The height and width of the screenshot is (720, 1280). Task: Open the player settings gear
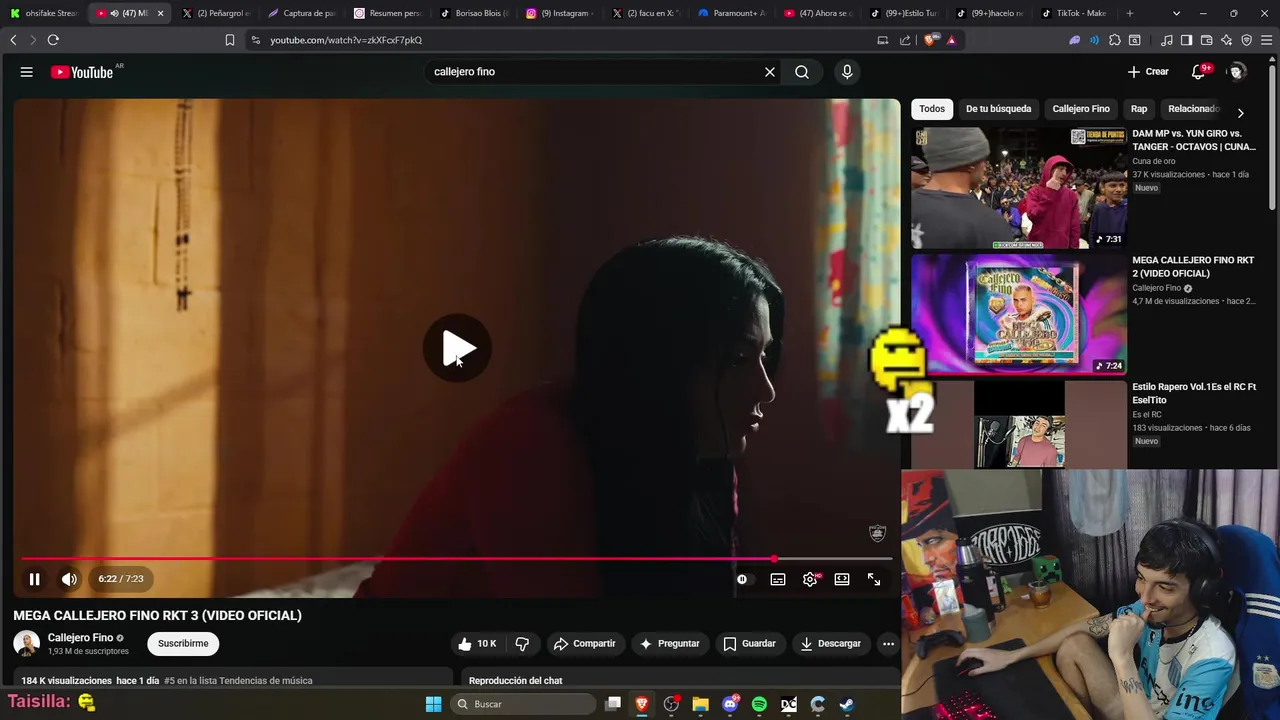(810, 579)
